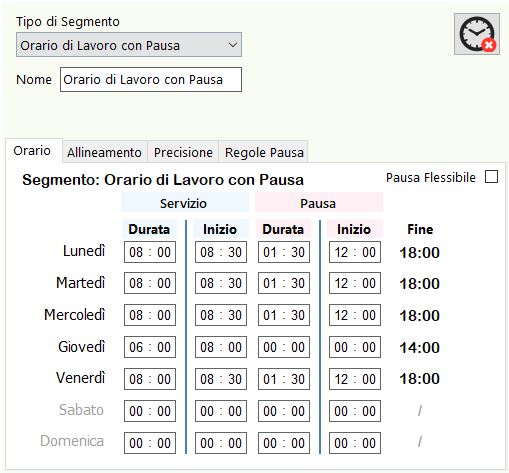
Task: Click Lunedì Servizio Durata time field
Action: 150,252
